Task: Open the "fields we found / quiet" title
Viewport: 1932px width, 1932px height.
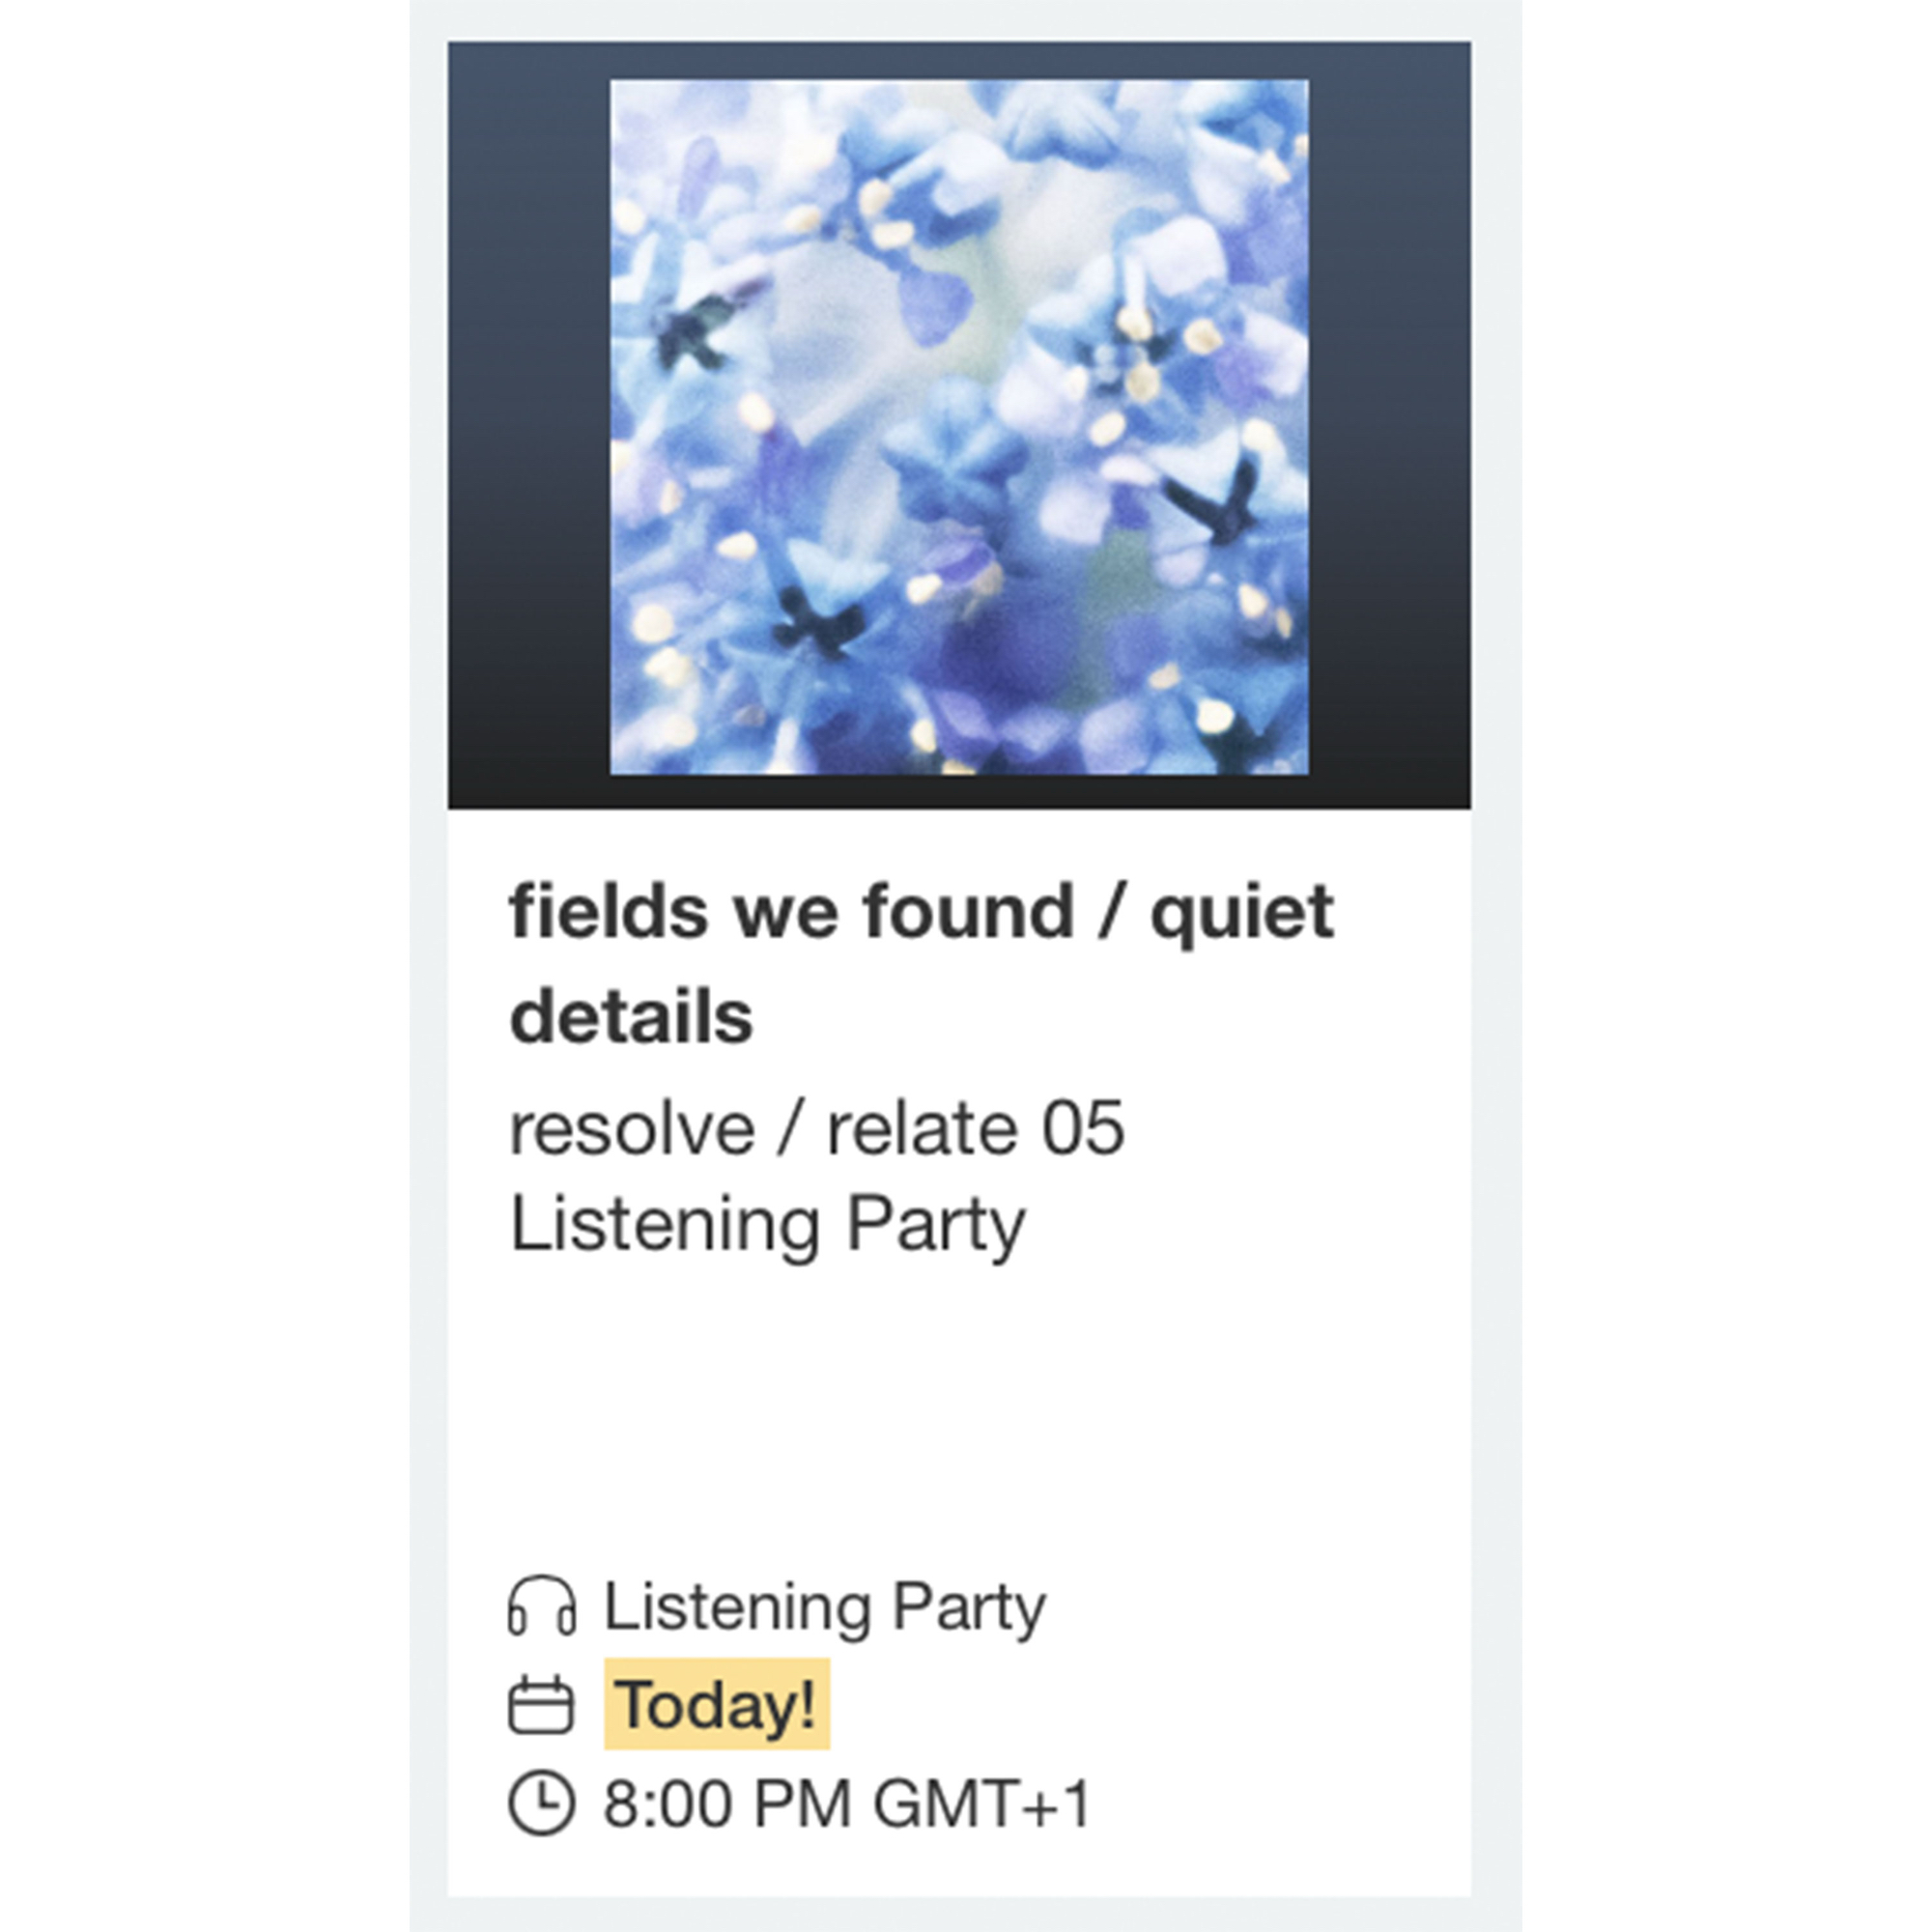Action: [x=921, y=912]
